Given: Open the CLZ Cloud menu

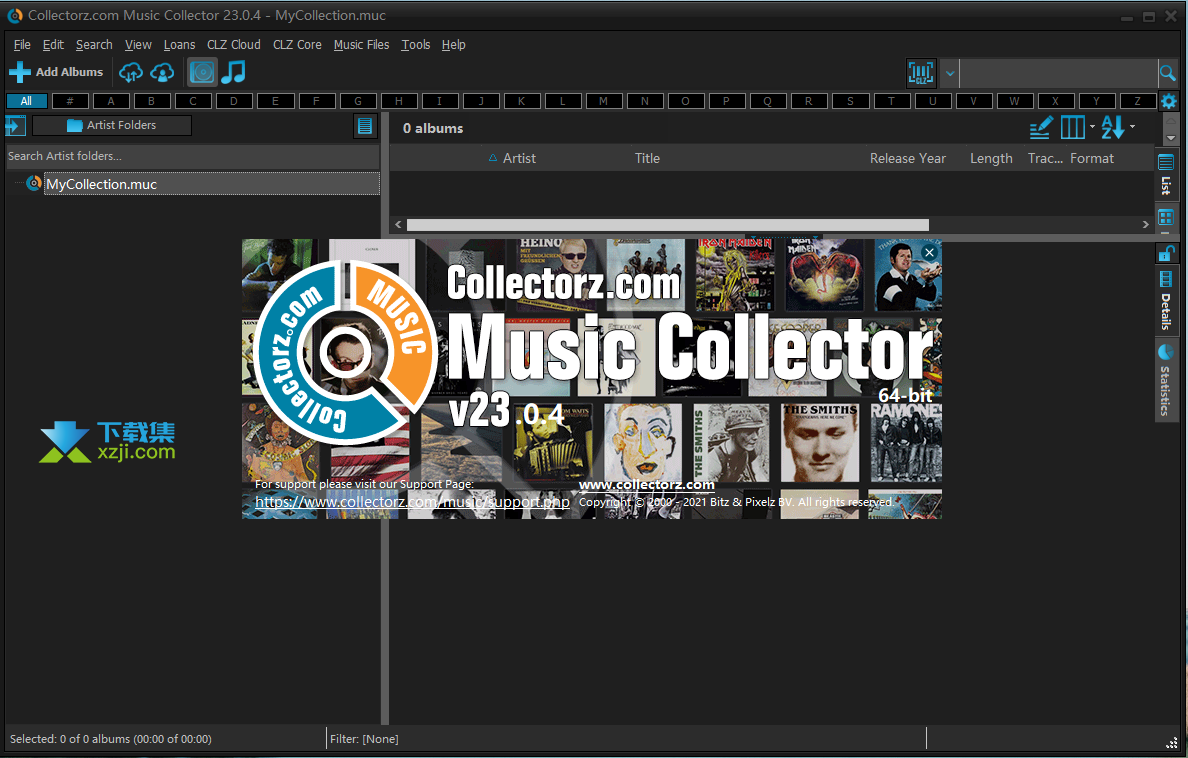Looking at the screenshot, I should tap(234, 45).
